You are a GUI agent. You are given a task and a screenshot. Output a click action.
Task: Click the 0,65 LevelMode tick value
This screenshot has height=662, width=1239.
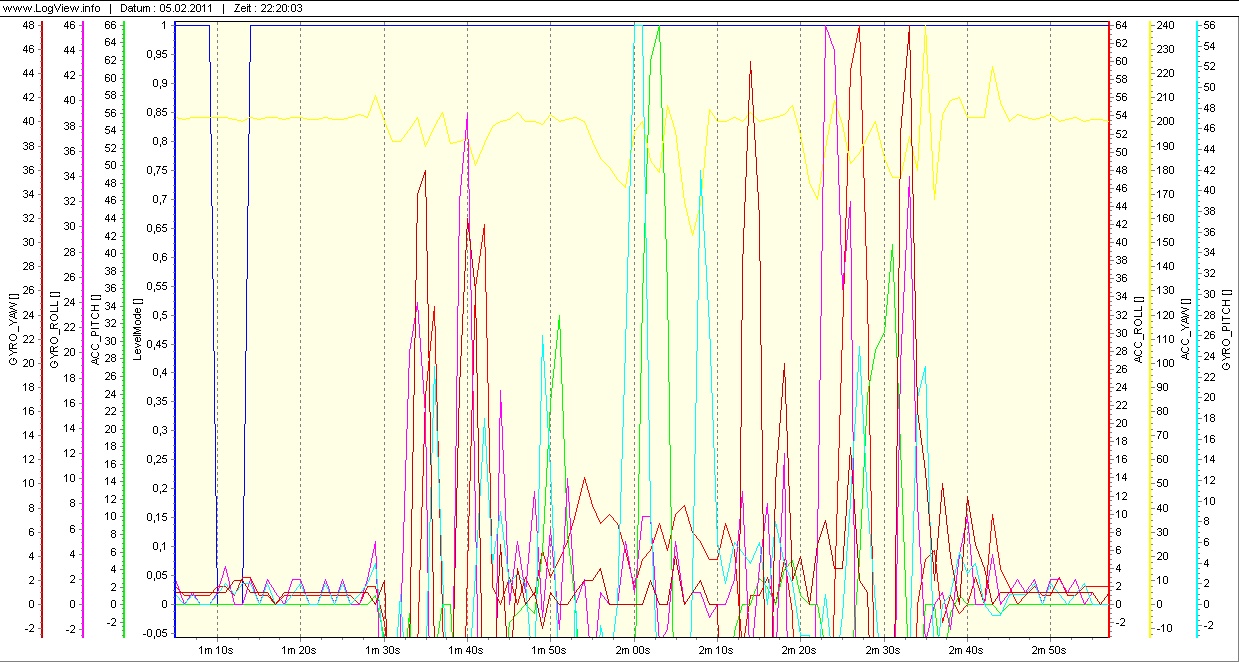159,228
